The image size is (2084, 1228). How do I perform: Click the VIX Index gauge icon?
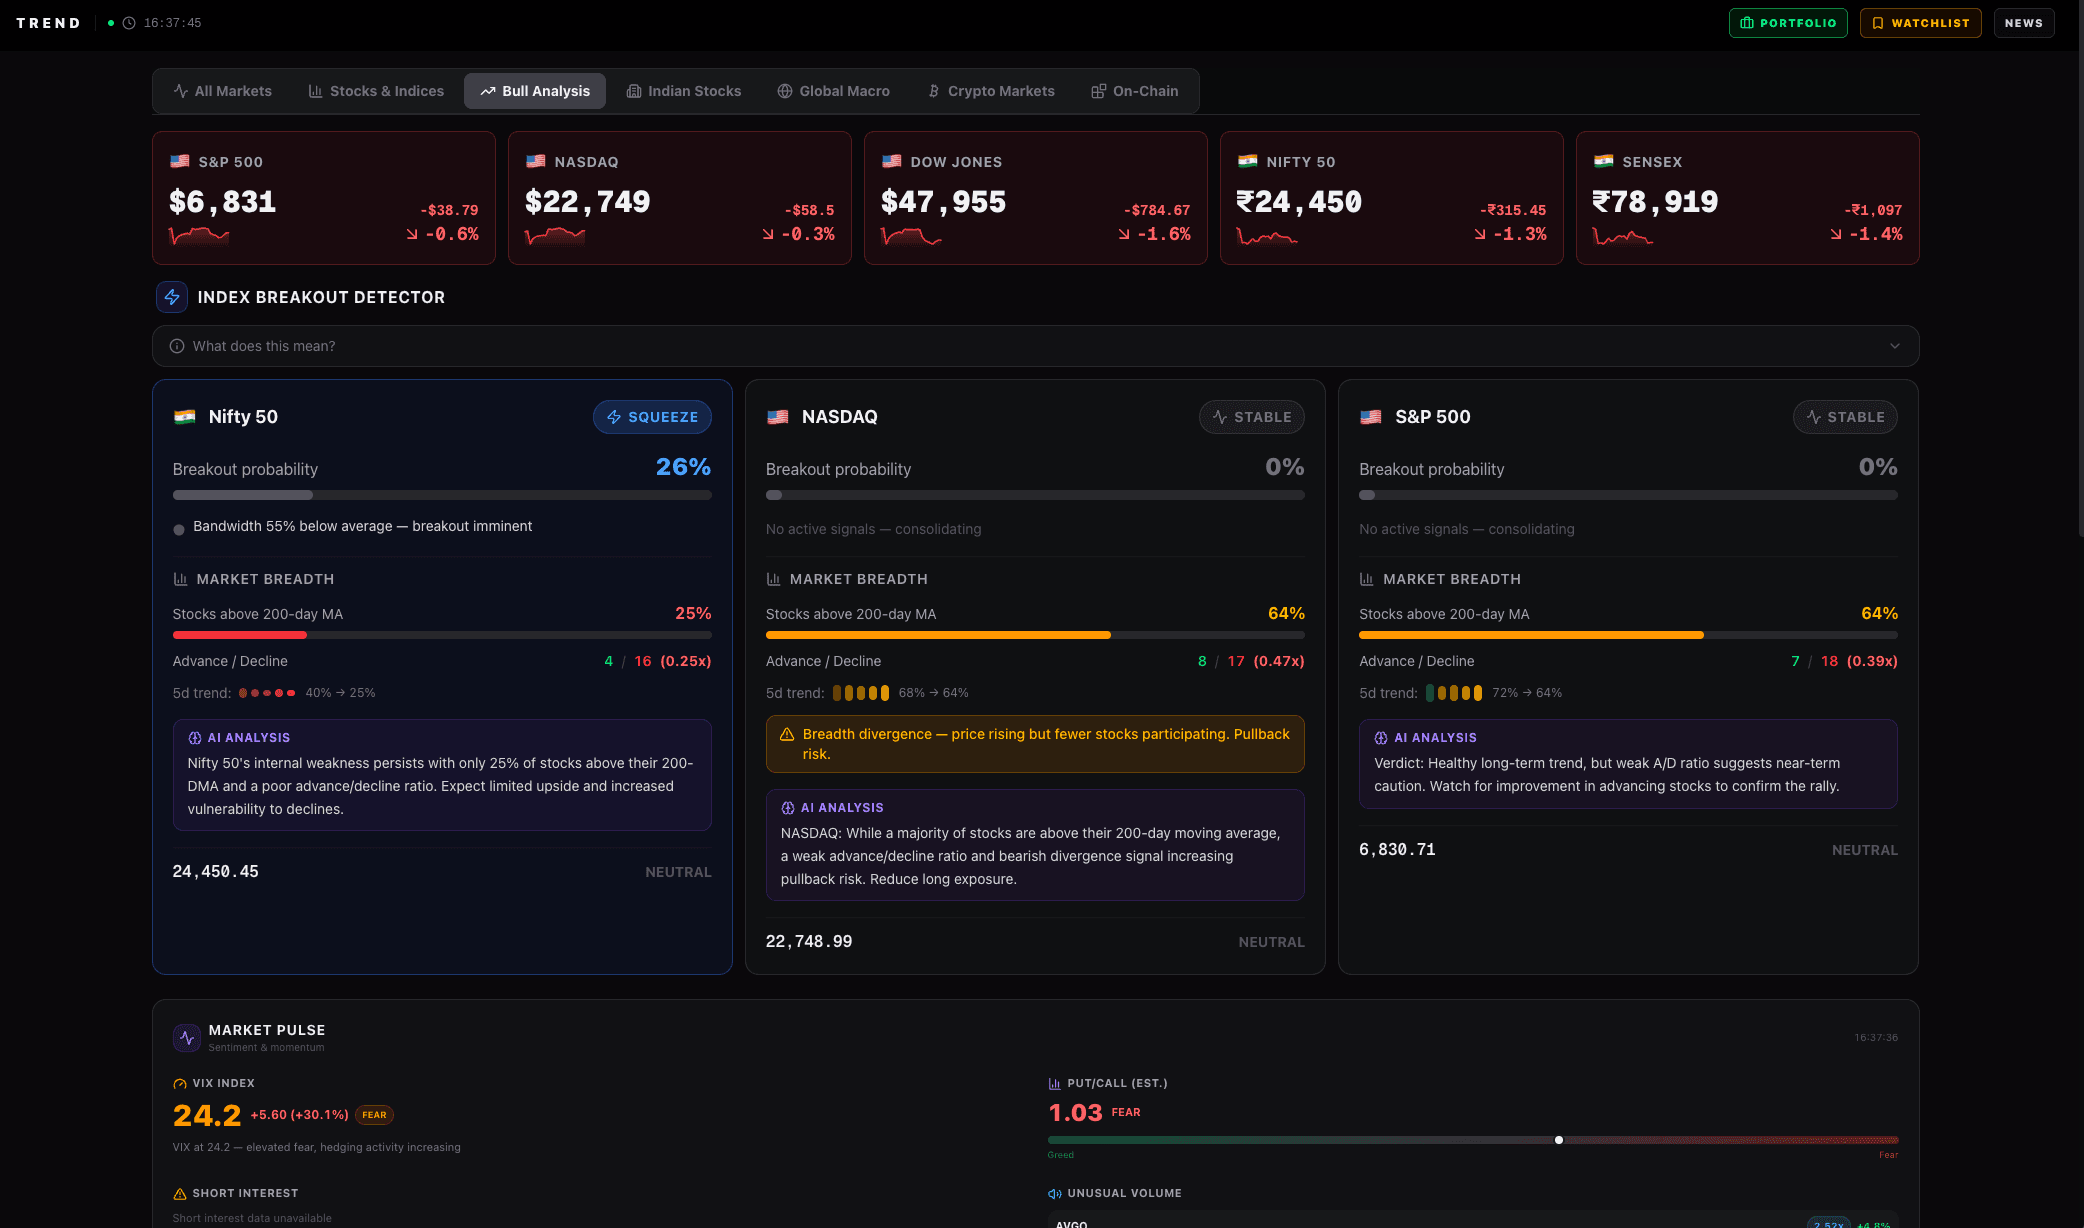(x=179, y=1083)
